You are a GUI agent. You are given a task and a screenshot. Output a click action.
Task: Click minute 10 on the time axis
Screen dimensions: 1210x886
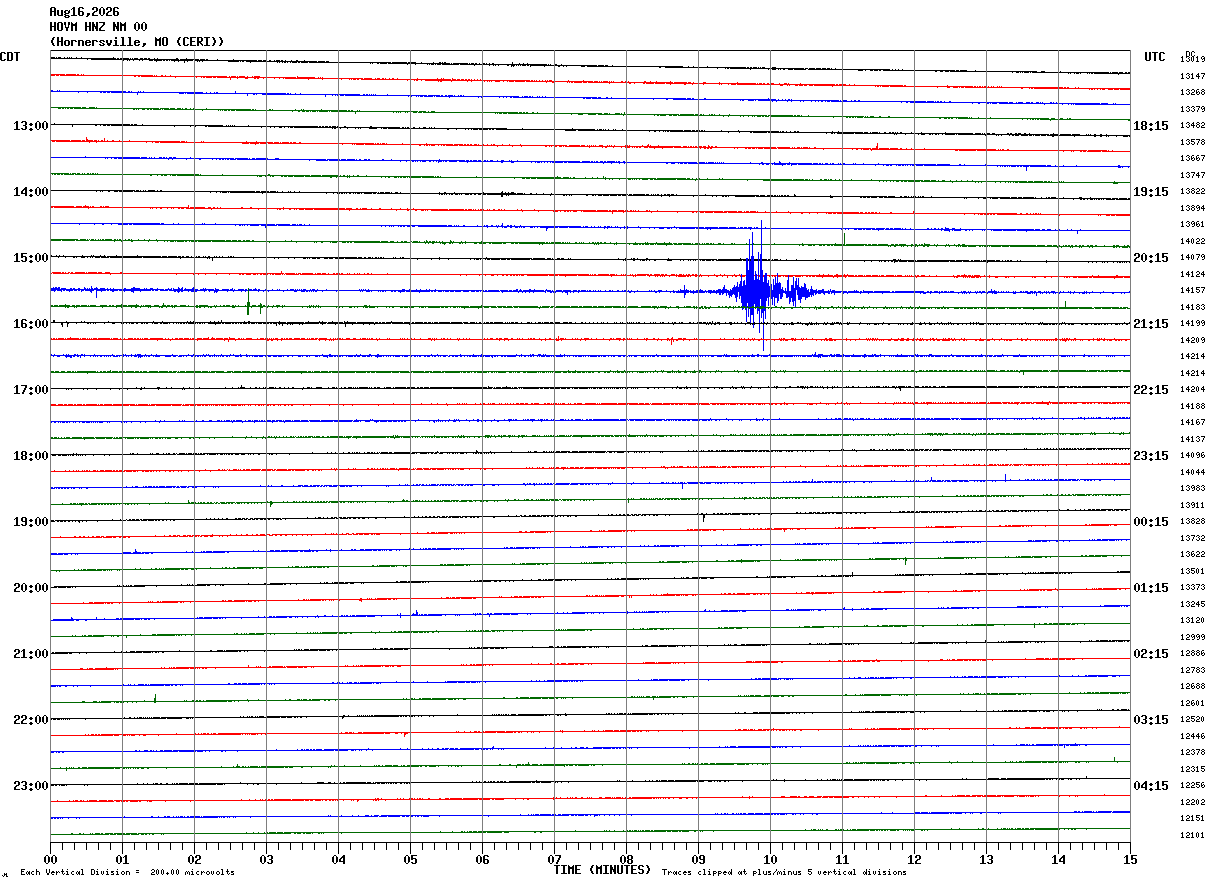pos(770,859)
